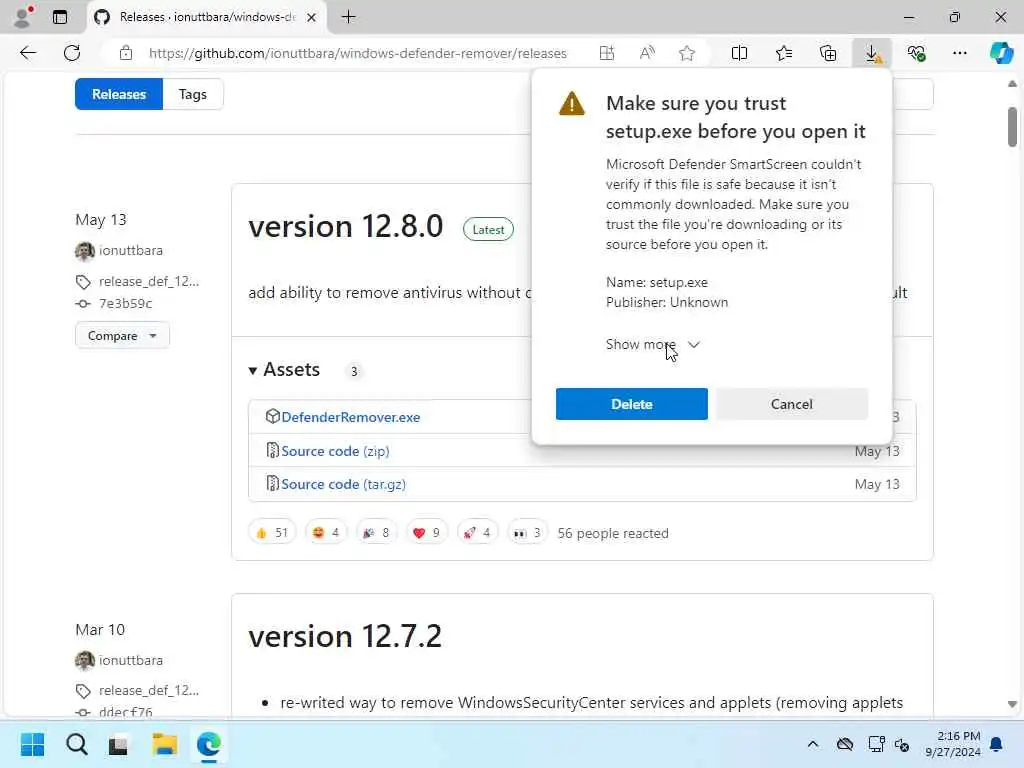The image size is (1024, 768).
Task: Reload the page with the refresh icon
Action: click(x=72, y=53)
